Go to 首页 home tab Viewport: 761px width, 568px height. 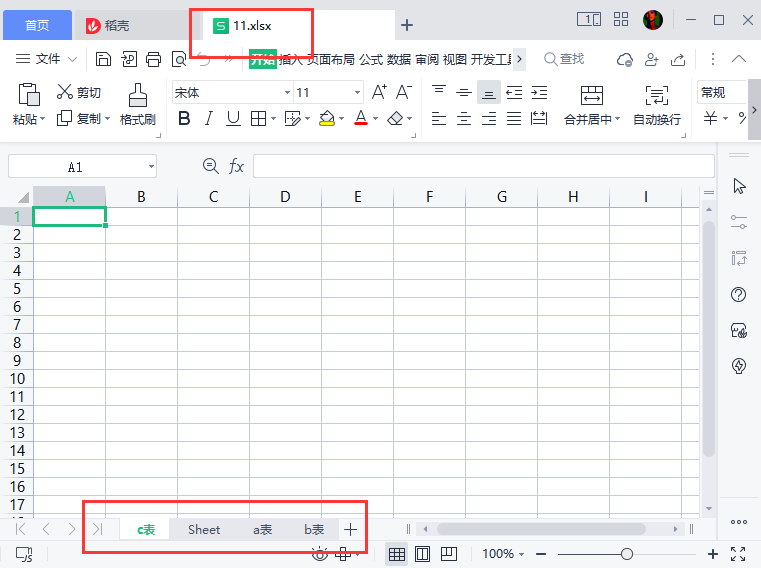(x=37, y=25)
